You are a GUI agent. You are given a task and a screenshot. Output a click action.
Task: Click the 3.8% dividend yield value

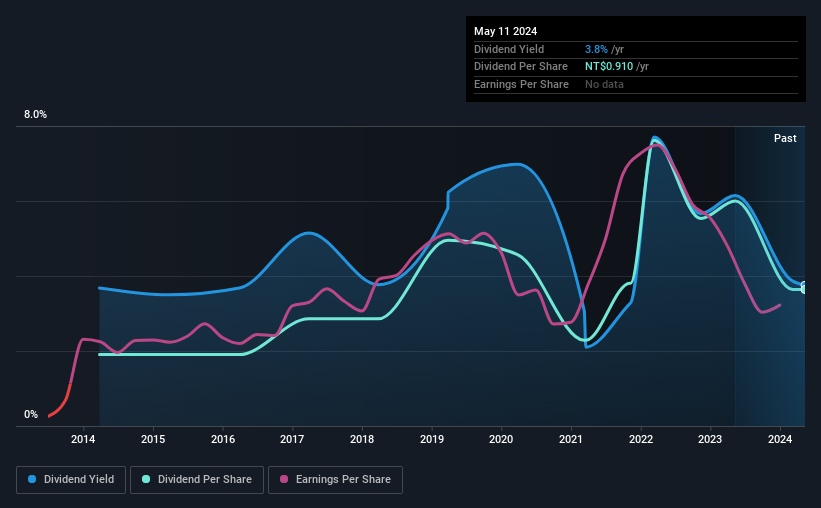click(596, 49)
